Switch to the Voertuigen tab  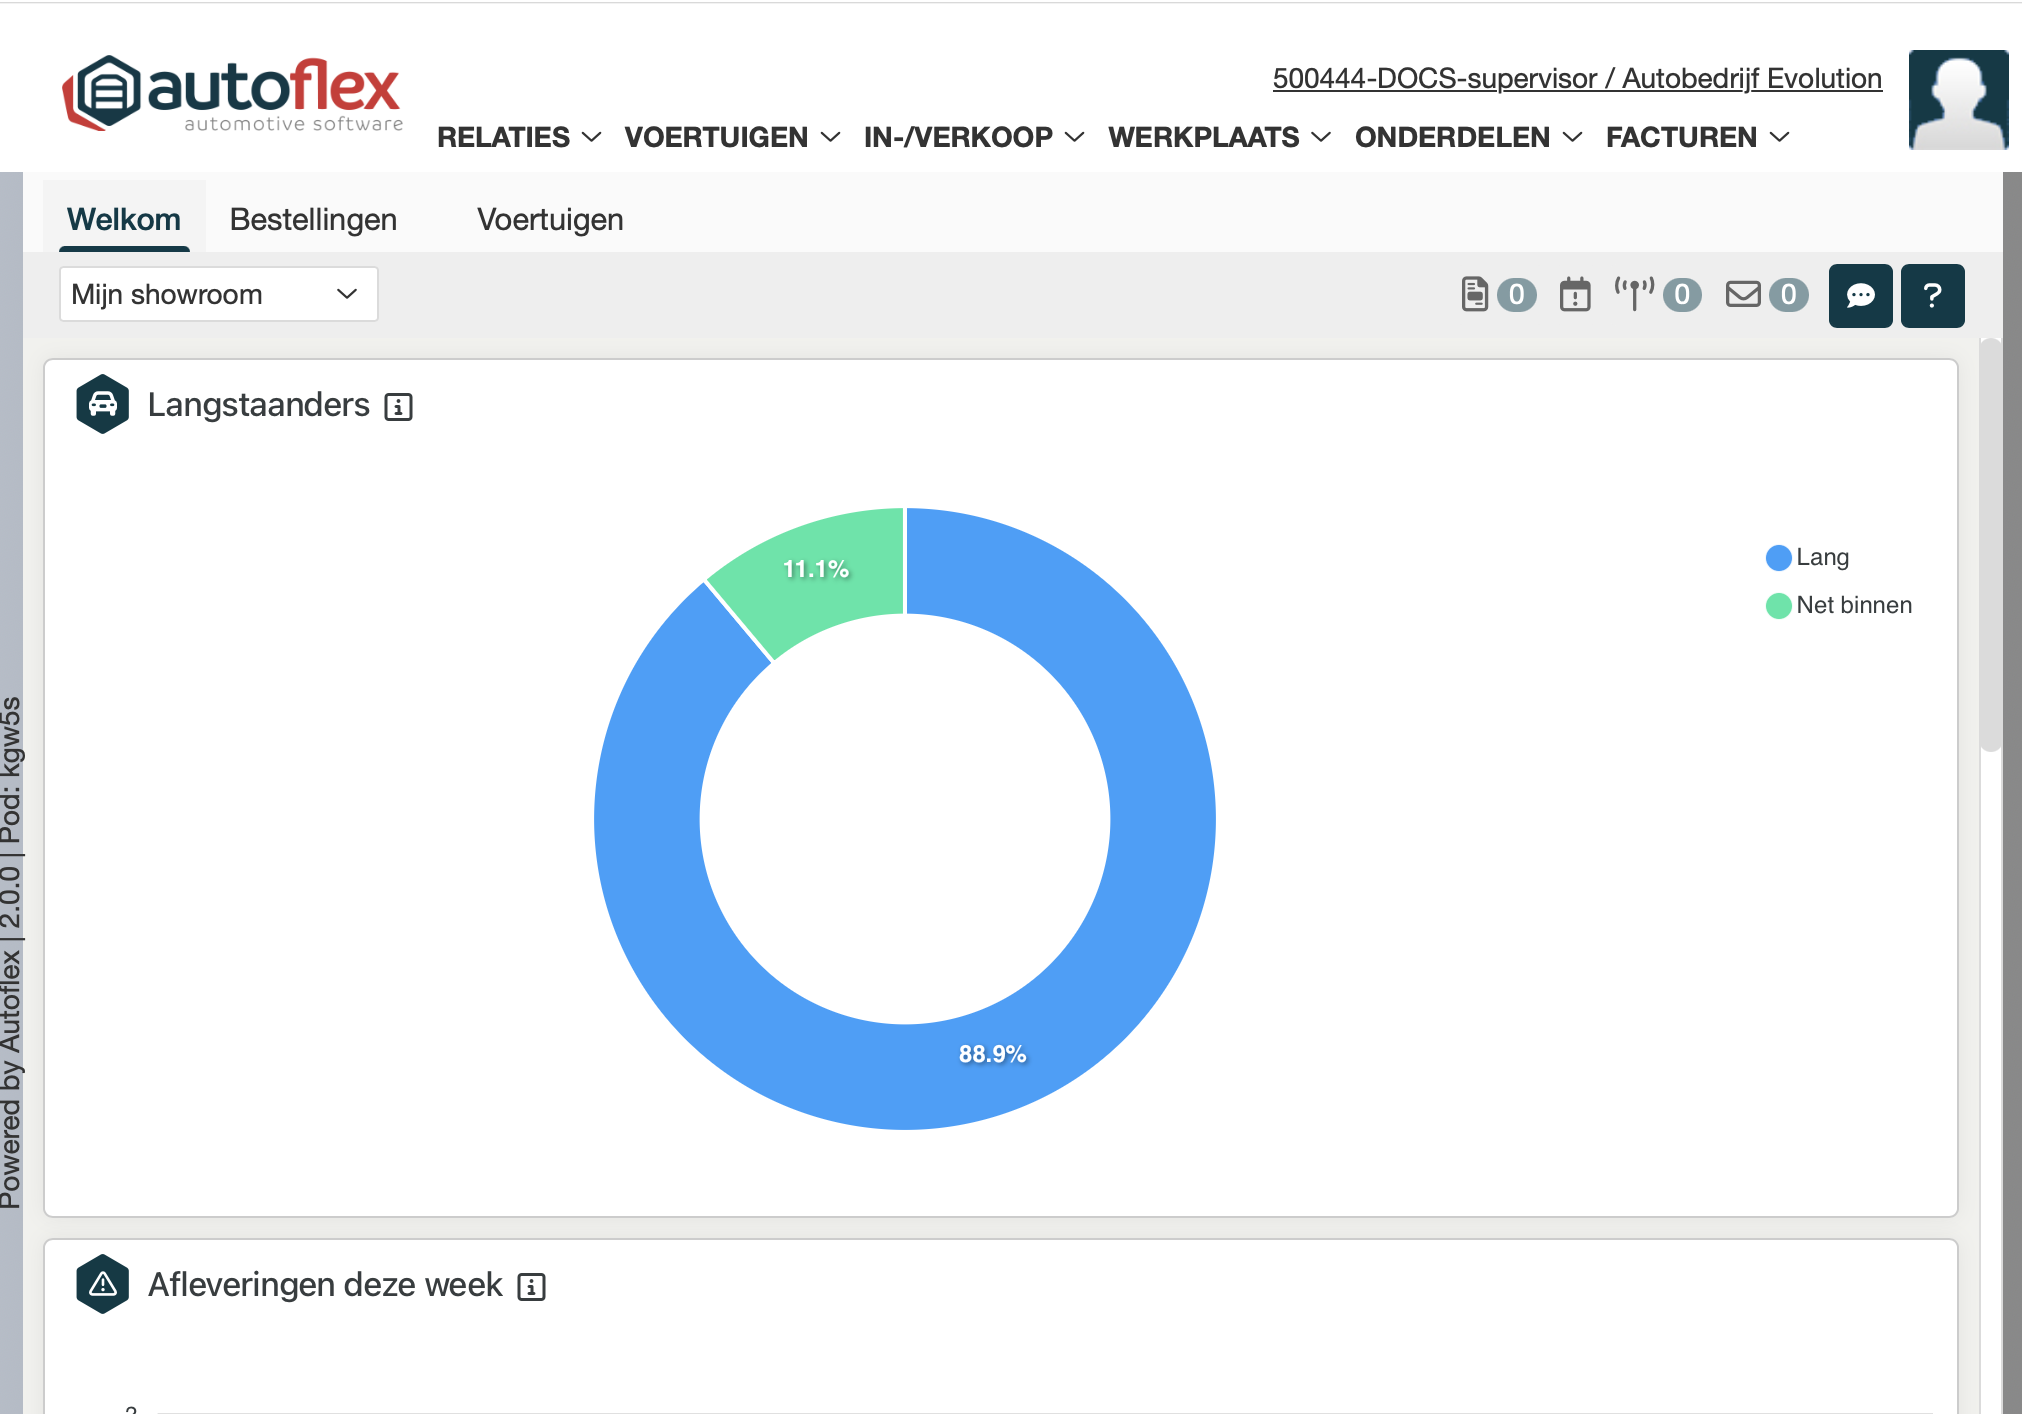click(x=550, y=220)
